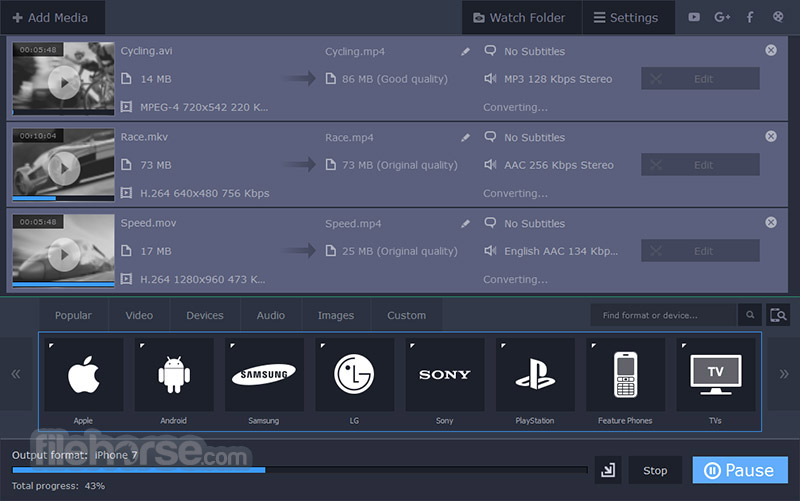
Task: Click the detect device icon
Action: point(778,315)
